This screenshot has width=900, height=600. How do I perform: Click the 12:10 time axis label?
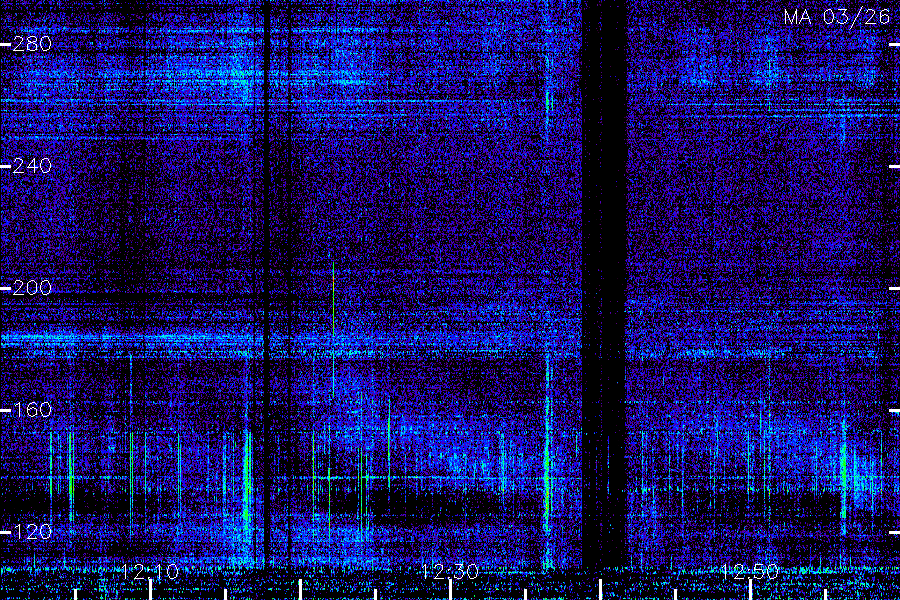tap(150, 572)
